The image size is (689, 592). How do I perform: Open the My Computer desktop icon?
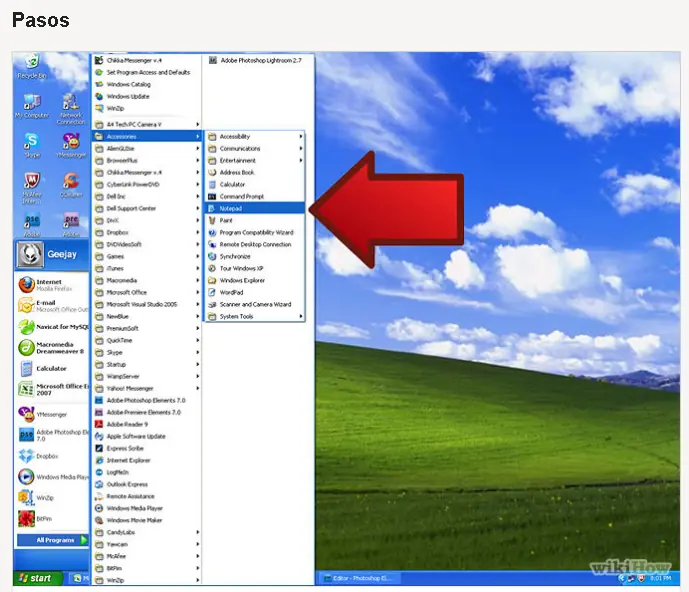(x=31, y=105)
